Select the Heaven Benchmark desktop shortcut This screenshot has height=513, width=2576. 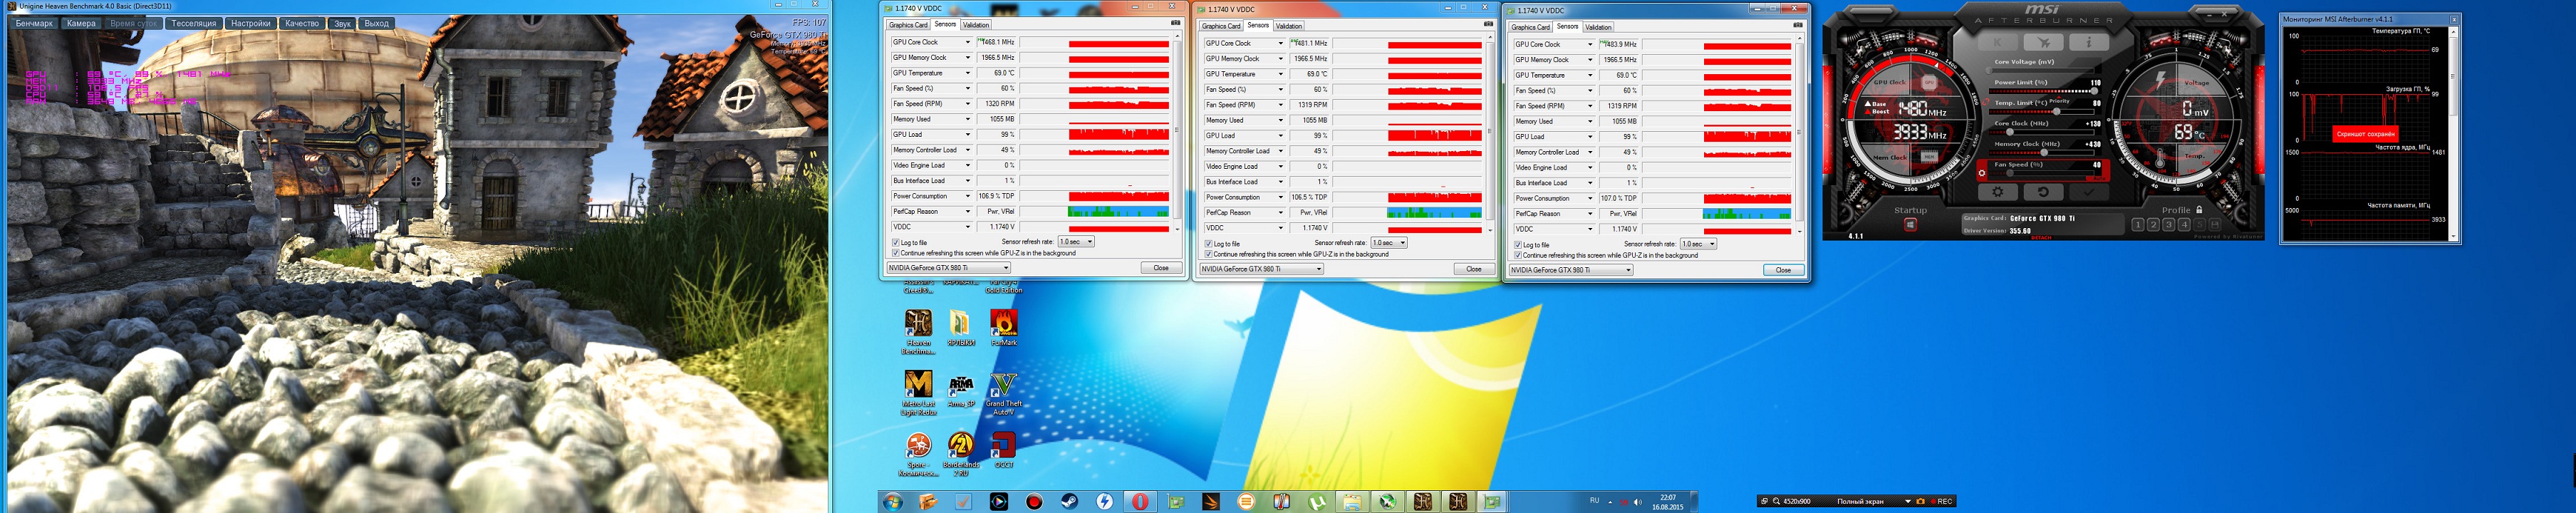[918, 332]
